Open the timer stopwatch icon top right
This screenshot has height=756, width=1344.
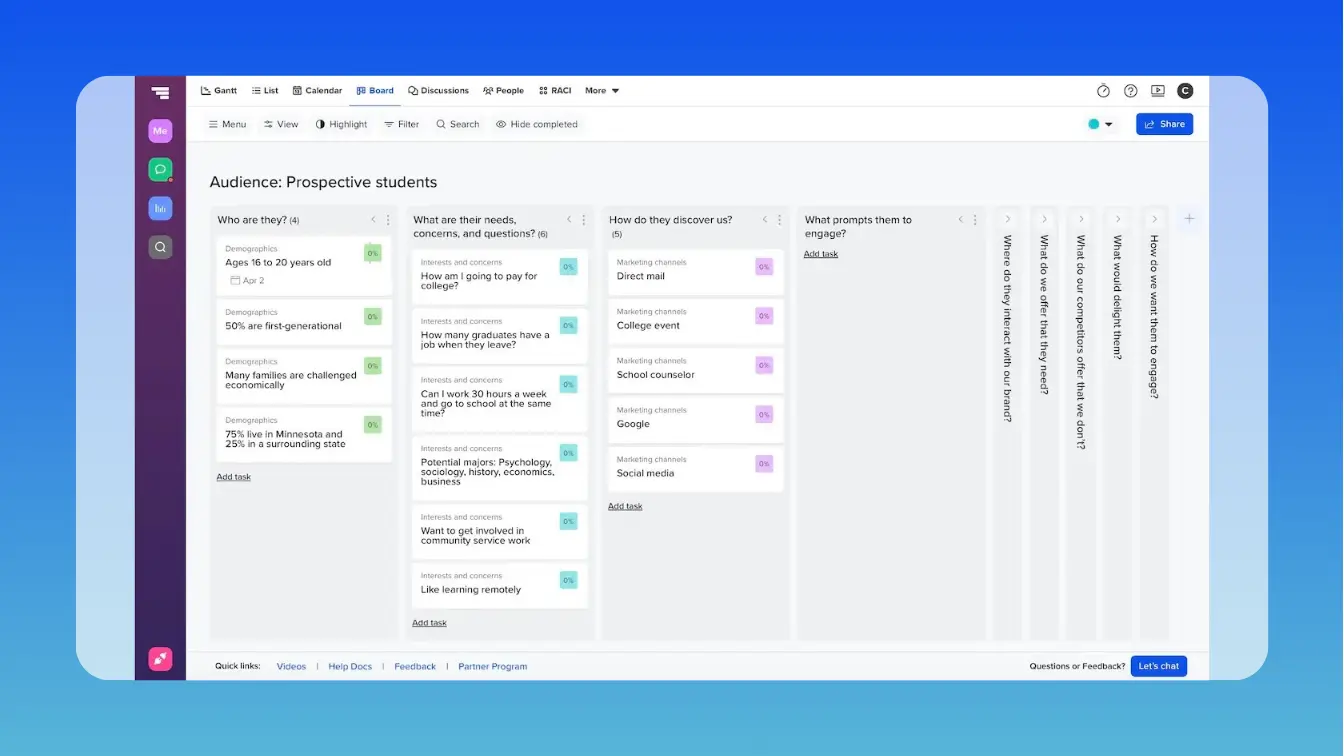coord(1103,90)
